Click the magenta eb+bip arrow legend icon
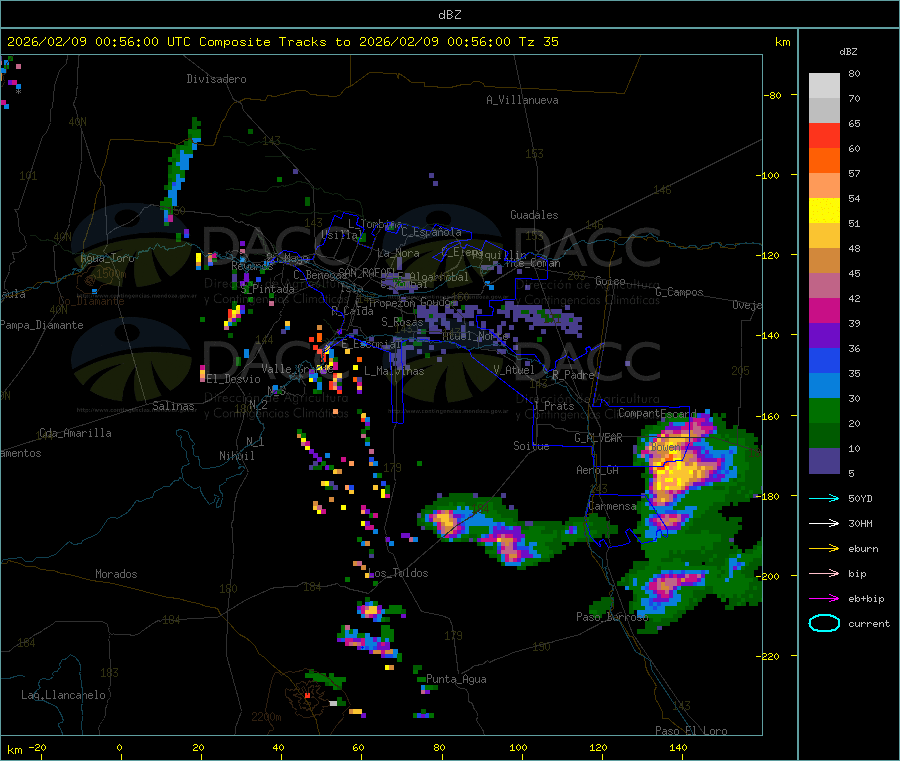The image size is (900, 761). [824, 598]
